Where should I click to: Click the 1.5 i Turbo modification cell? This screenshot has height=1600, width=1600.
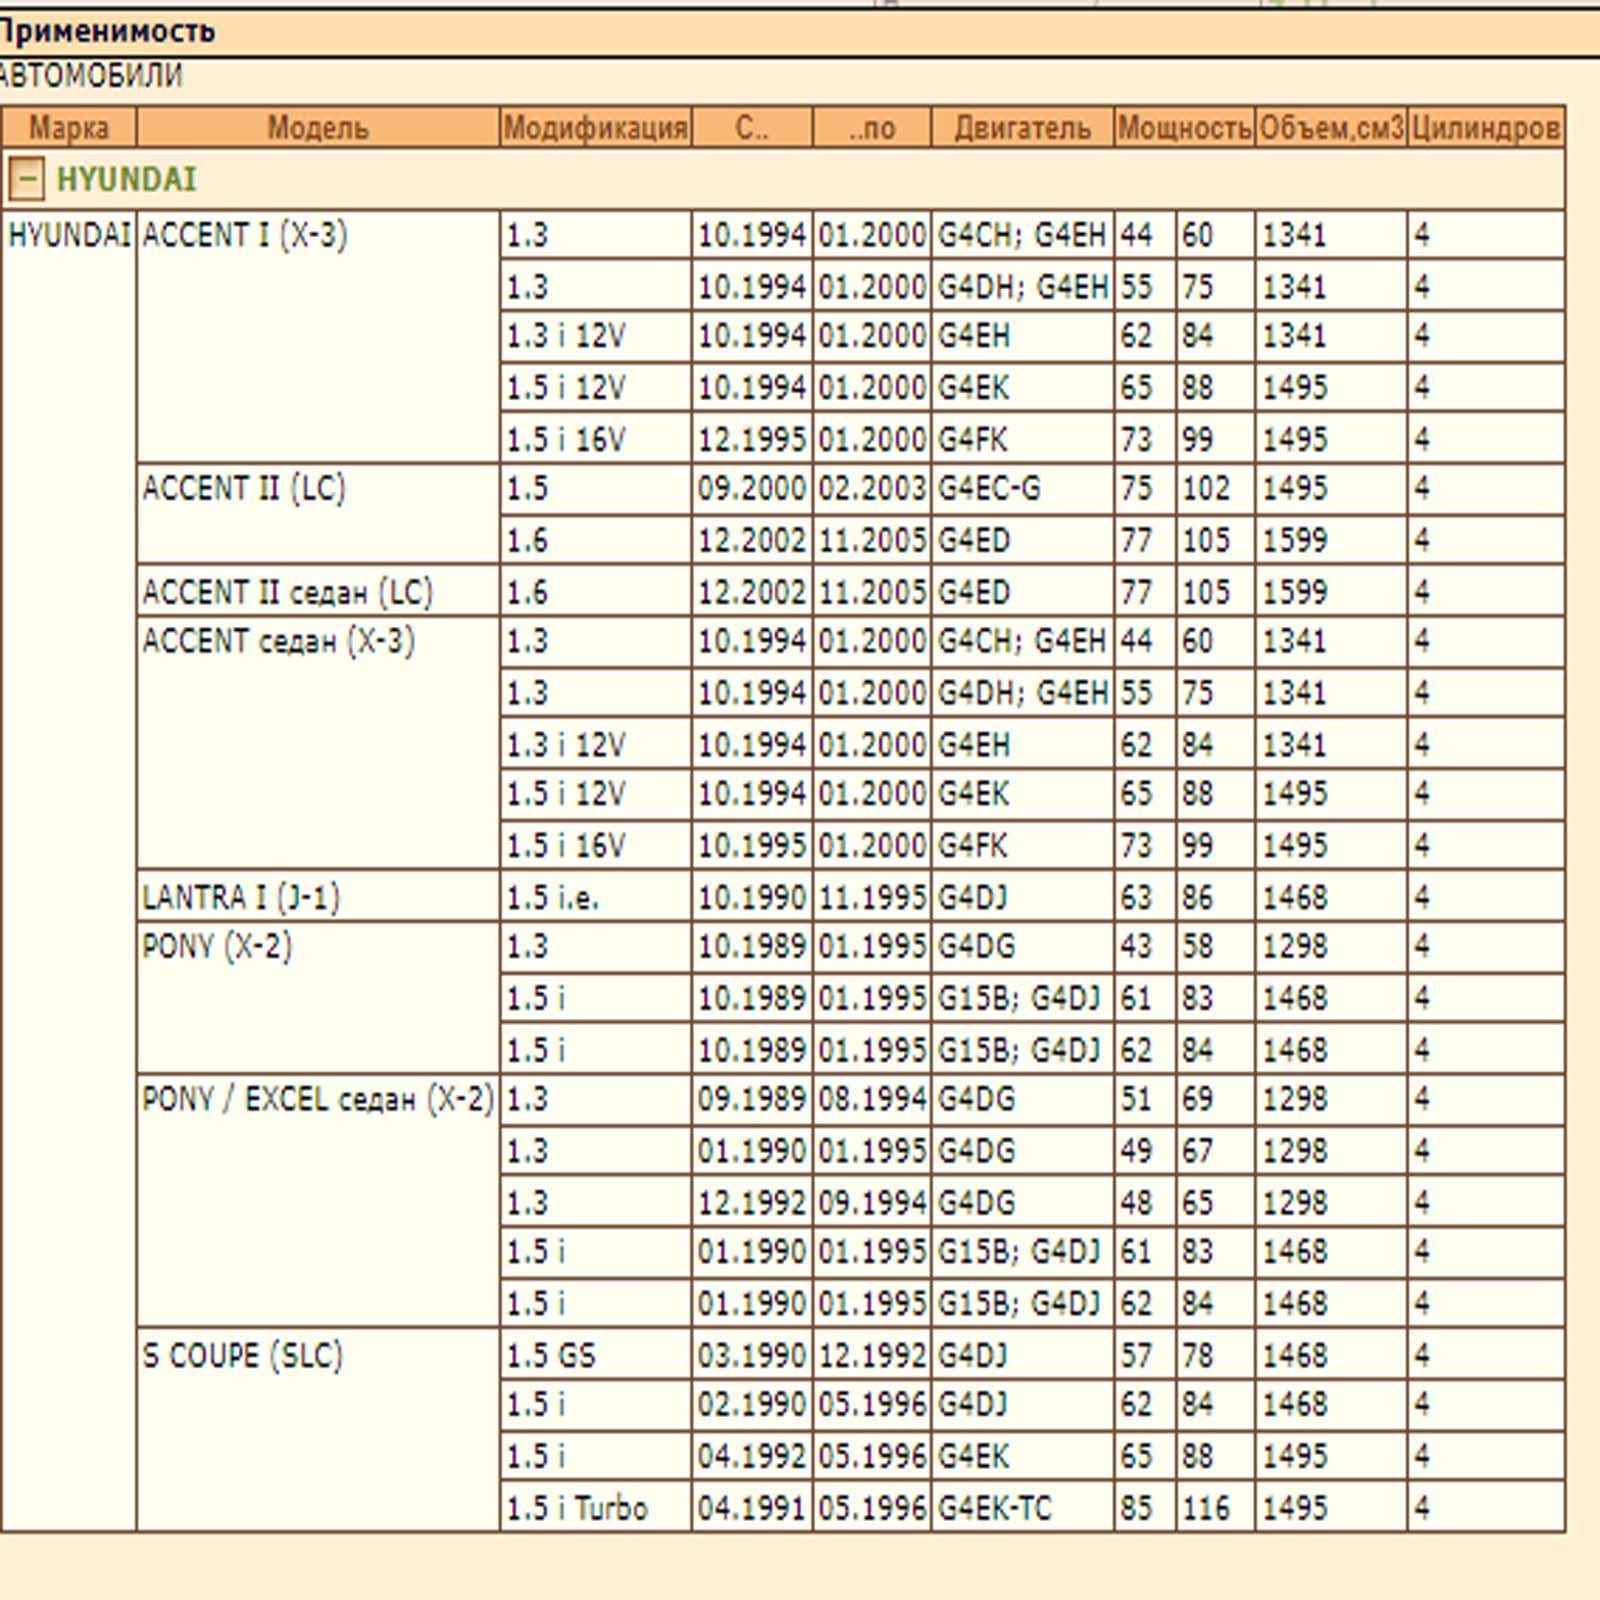point(577,1508)
